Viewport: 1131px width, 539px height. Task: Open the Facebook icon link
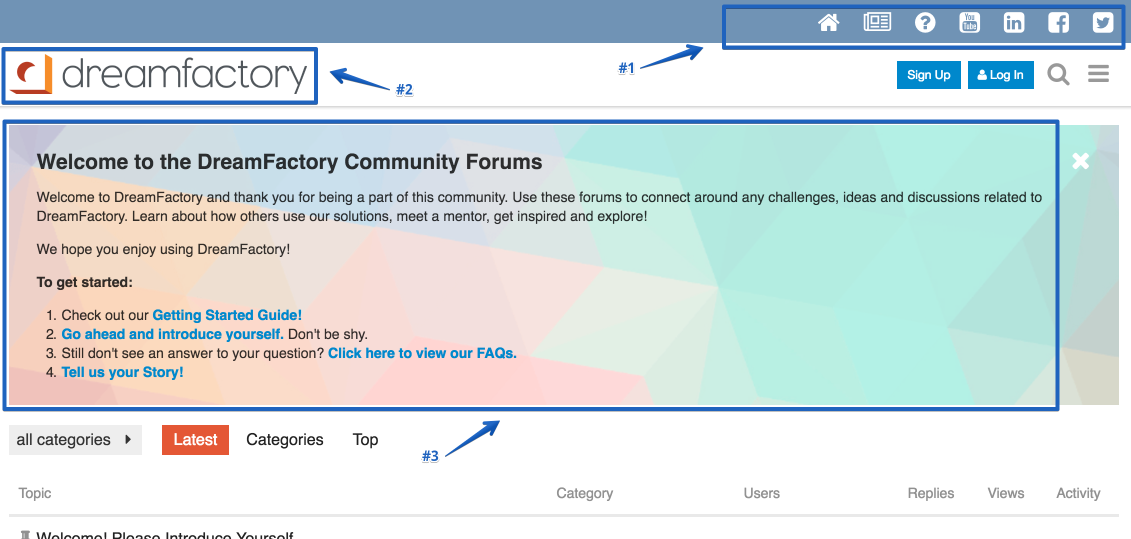click(1058, 23)
